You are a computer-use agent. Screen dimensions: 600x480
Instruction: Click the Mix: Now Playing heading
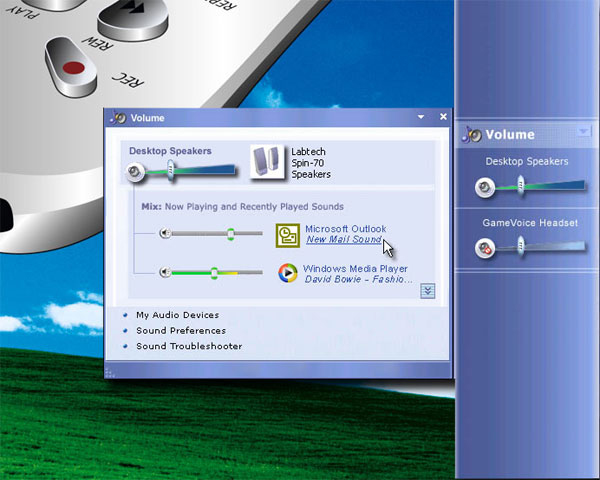click(242, 207)
